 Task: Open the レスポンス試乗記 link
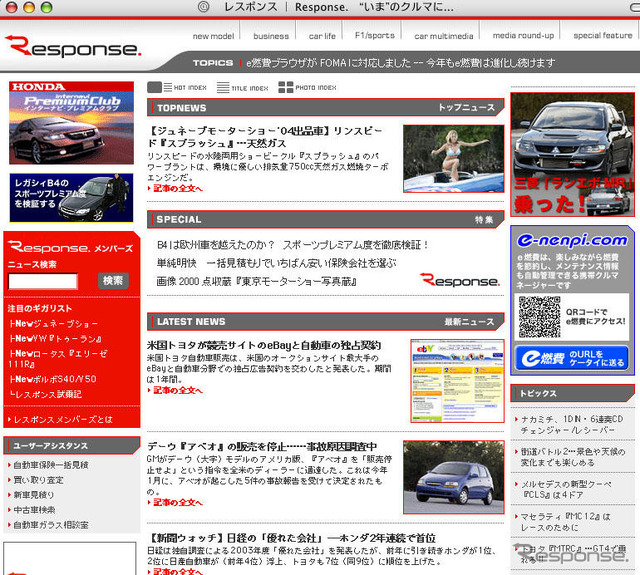click(x=46, y=394)
